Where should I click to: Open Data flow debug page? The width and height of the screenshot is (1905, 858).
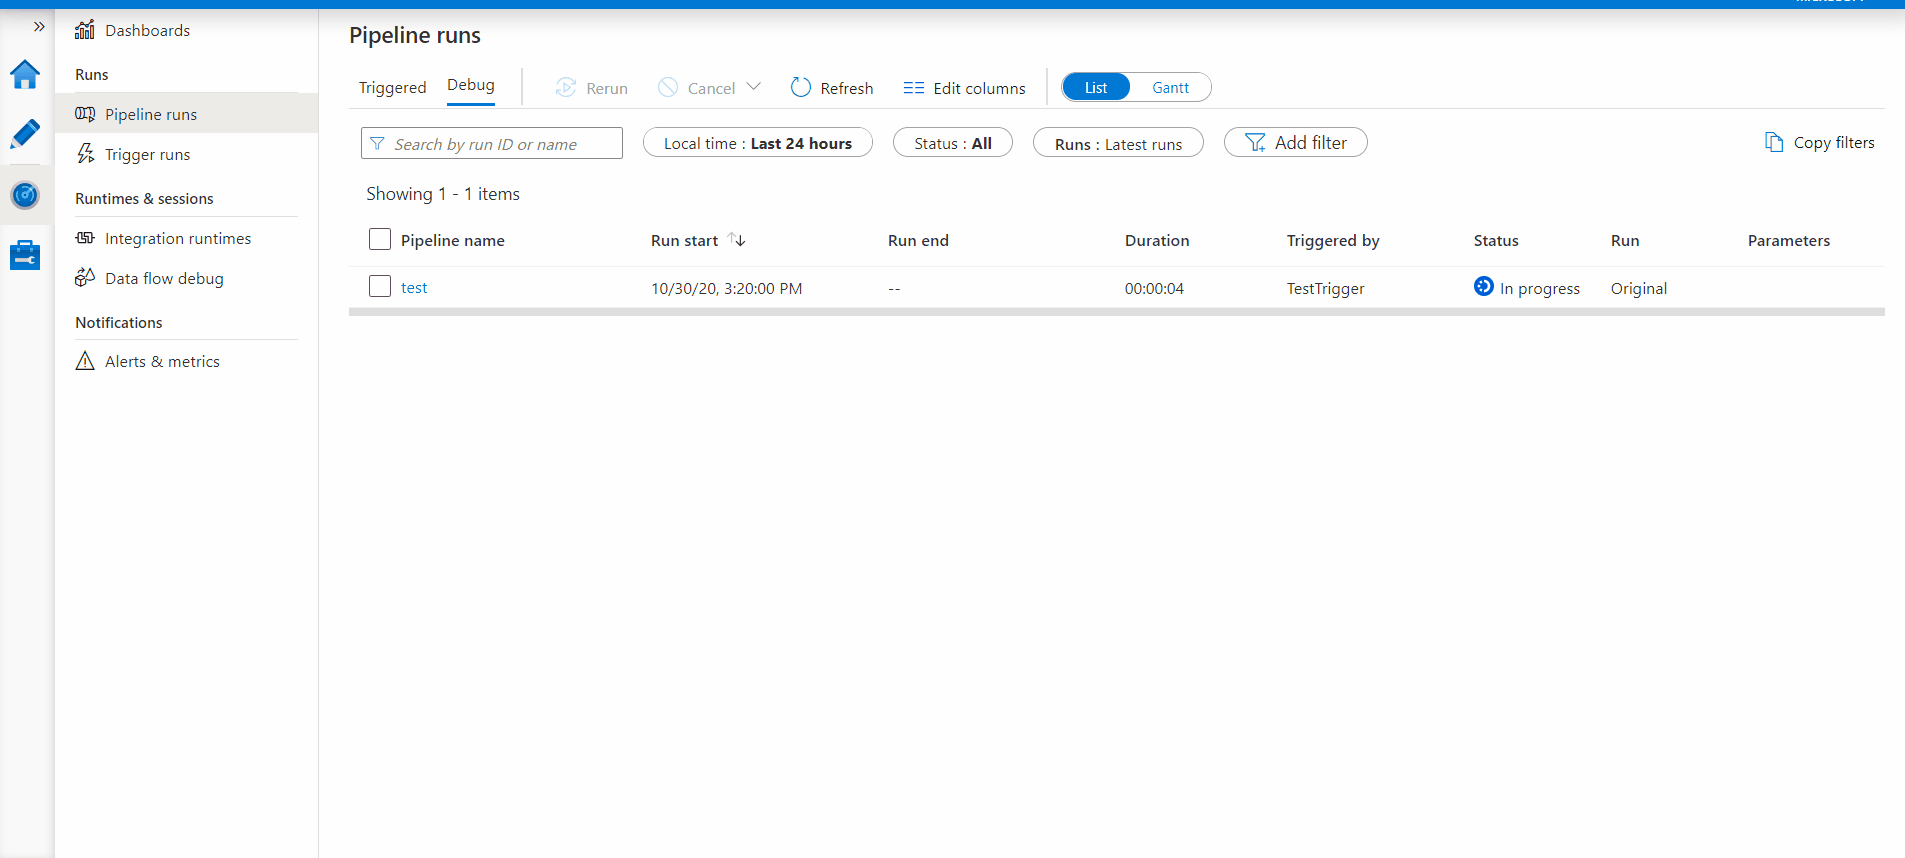(x=164, y=278)
